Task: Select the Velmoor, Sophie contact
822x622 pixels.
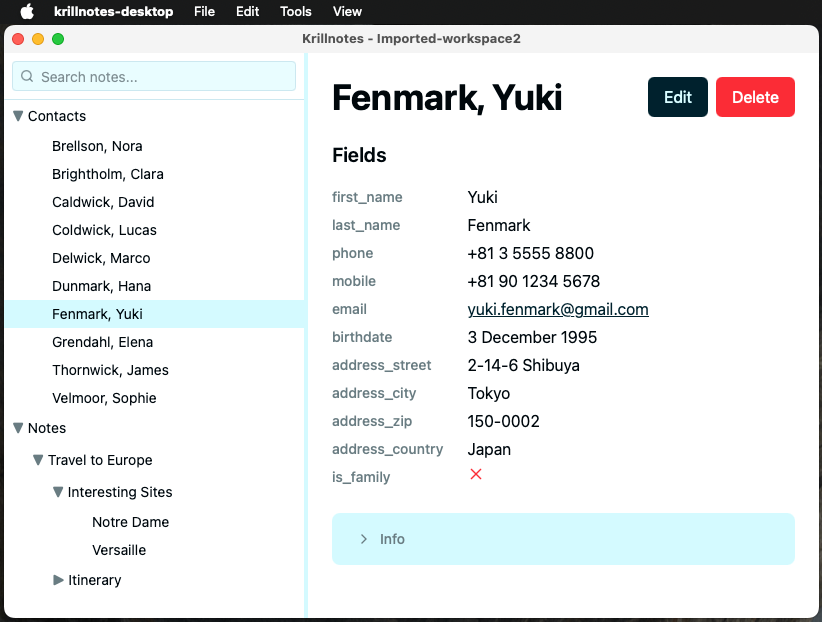Action: [106, 398]
